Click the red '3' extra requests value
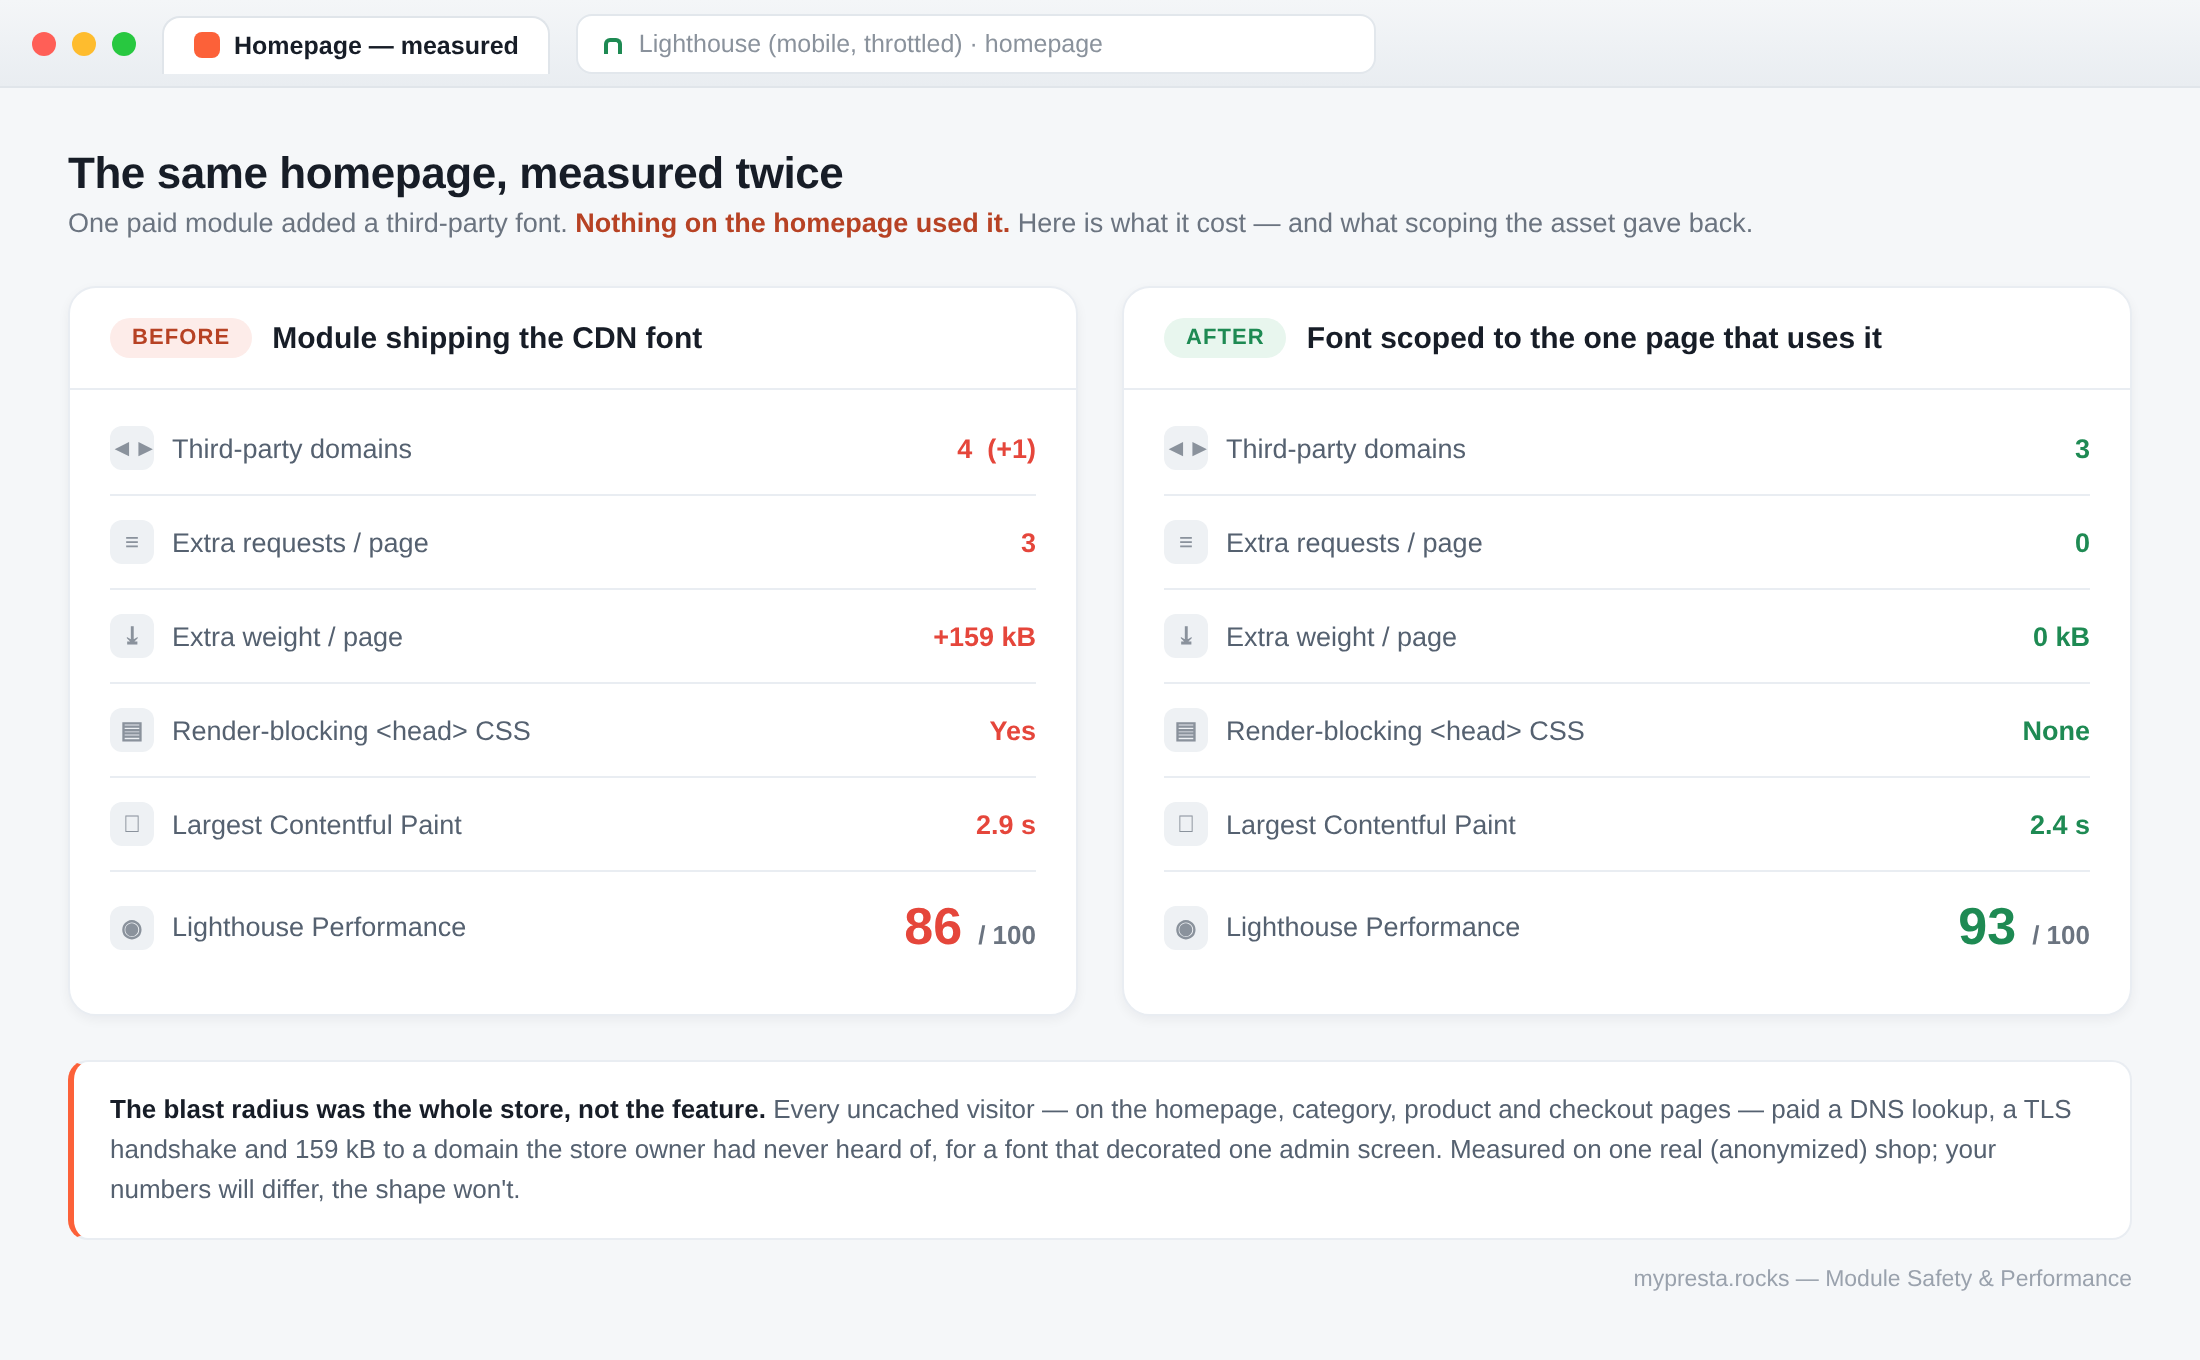Viewport: 2200px width, 1360px height. click(1028, 543)
